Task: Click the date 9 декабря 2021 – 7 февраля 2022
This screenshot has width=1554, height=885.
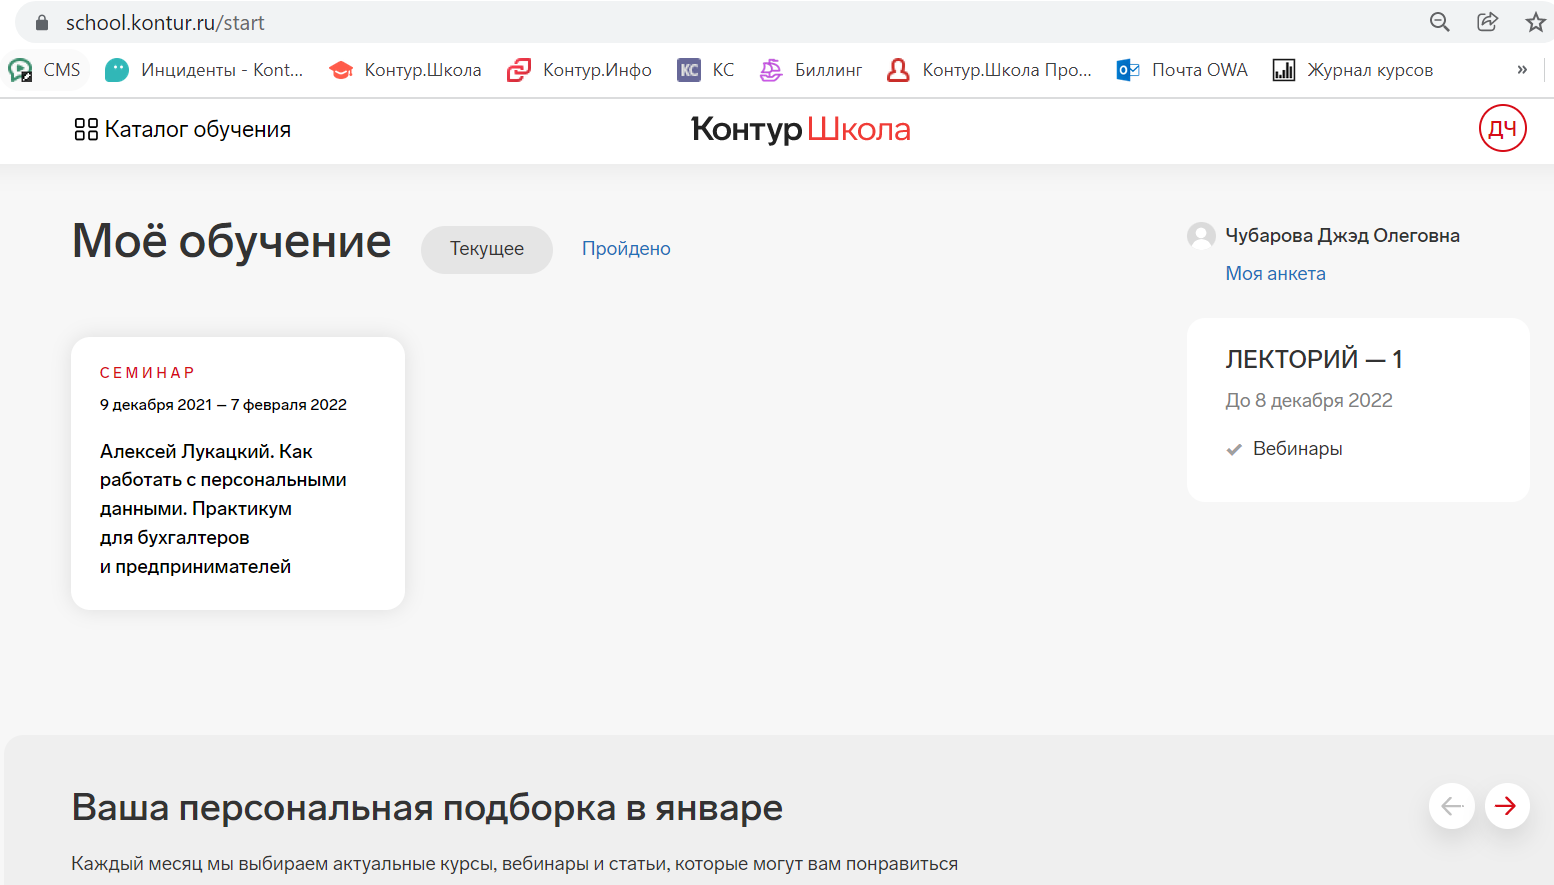Action: coord(223,405)
